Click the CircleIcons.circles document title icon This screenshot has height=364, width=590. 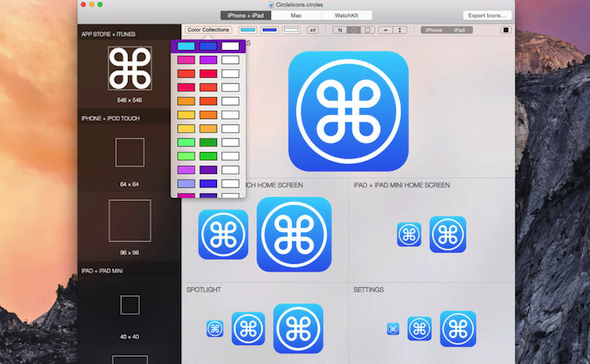click(x=271, y=5)
